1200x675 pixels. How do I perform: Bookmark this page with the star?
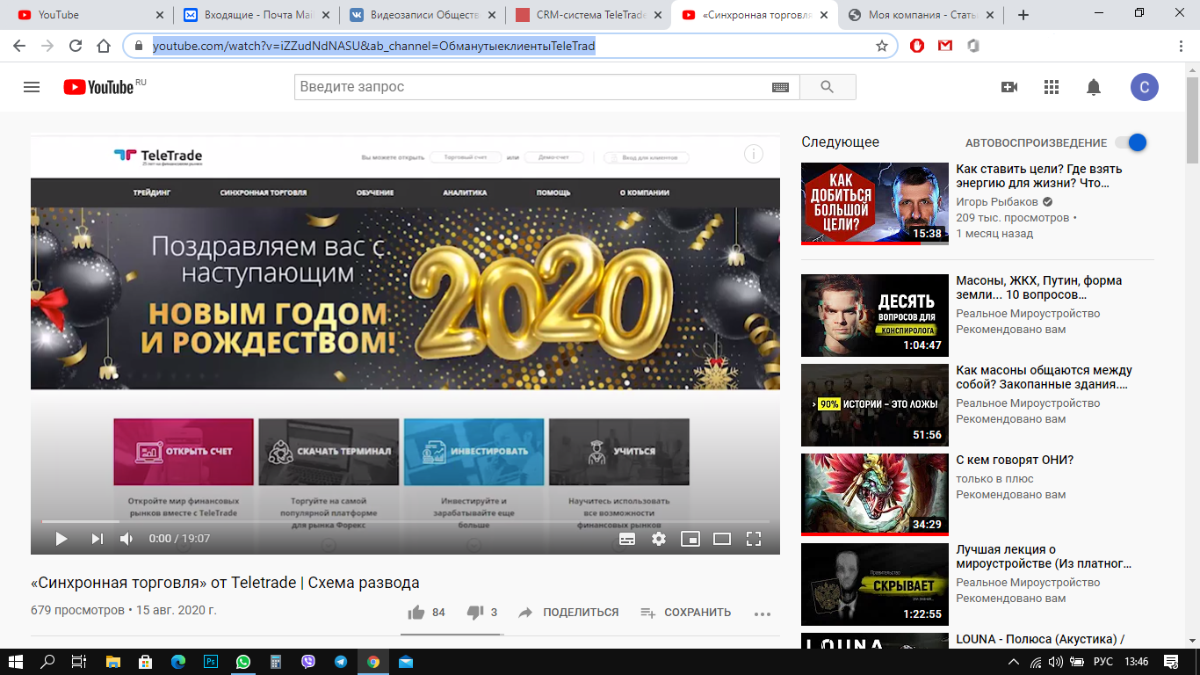(882, 46)
